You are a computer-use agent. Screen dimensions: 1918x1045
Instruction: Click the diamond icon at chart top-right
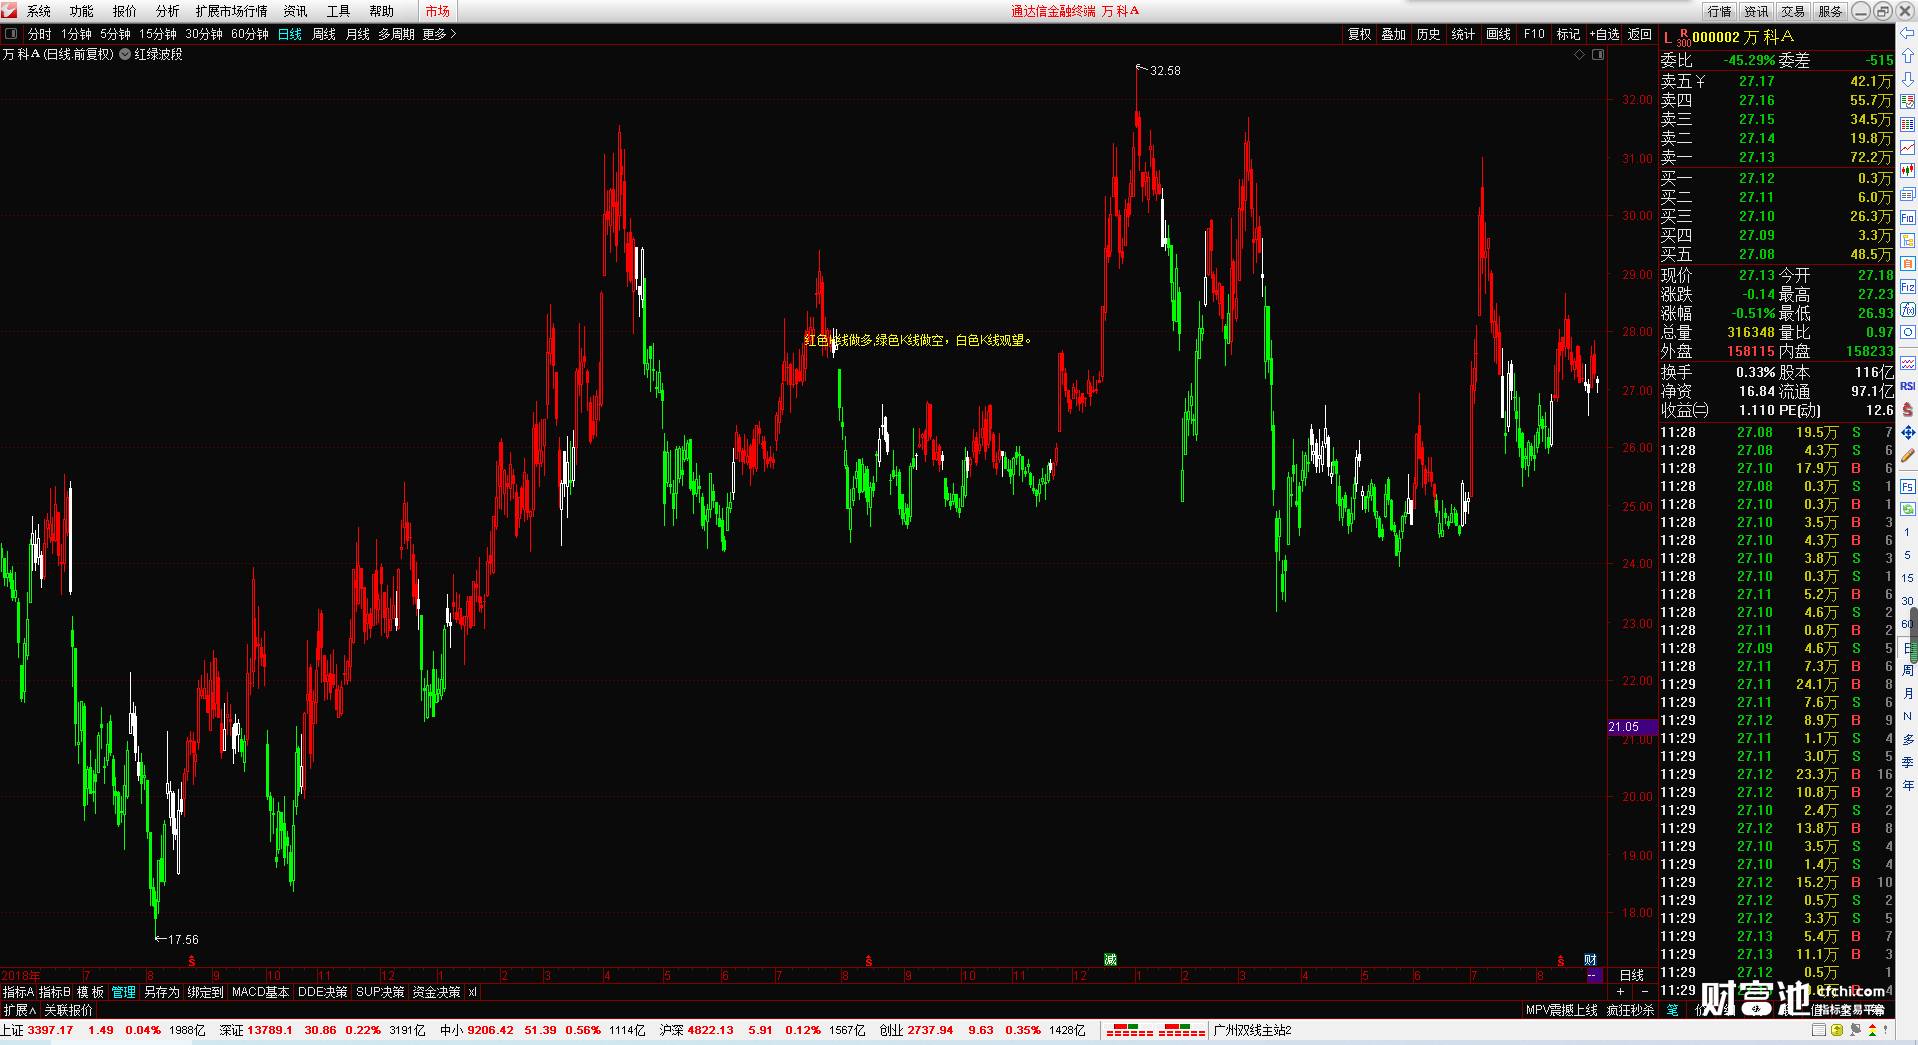coord(1580,55)
